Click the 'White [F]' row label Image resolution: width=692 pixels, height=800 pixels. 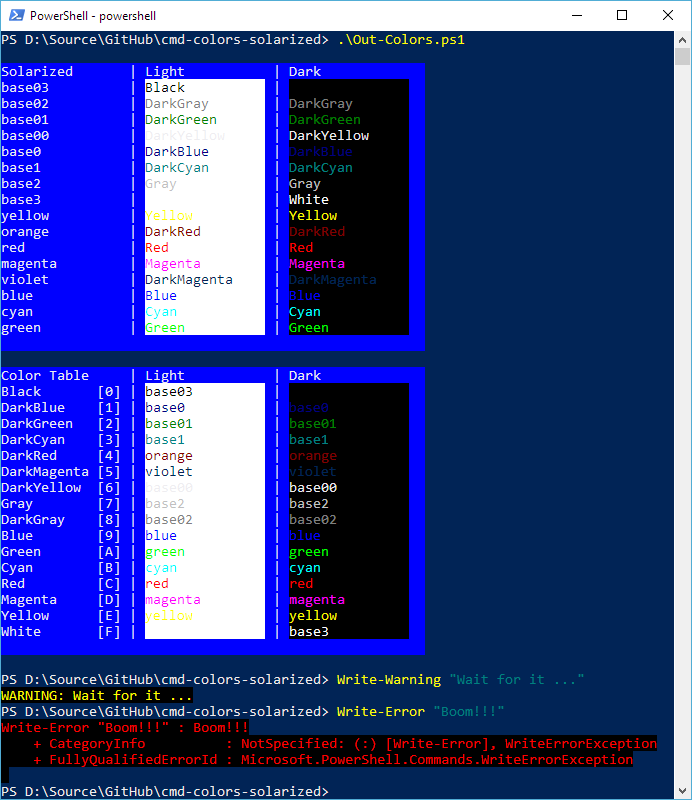point(61,632)
